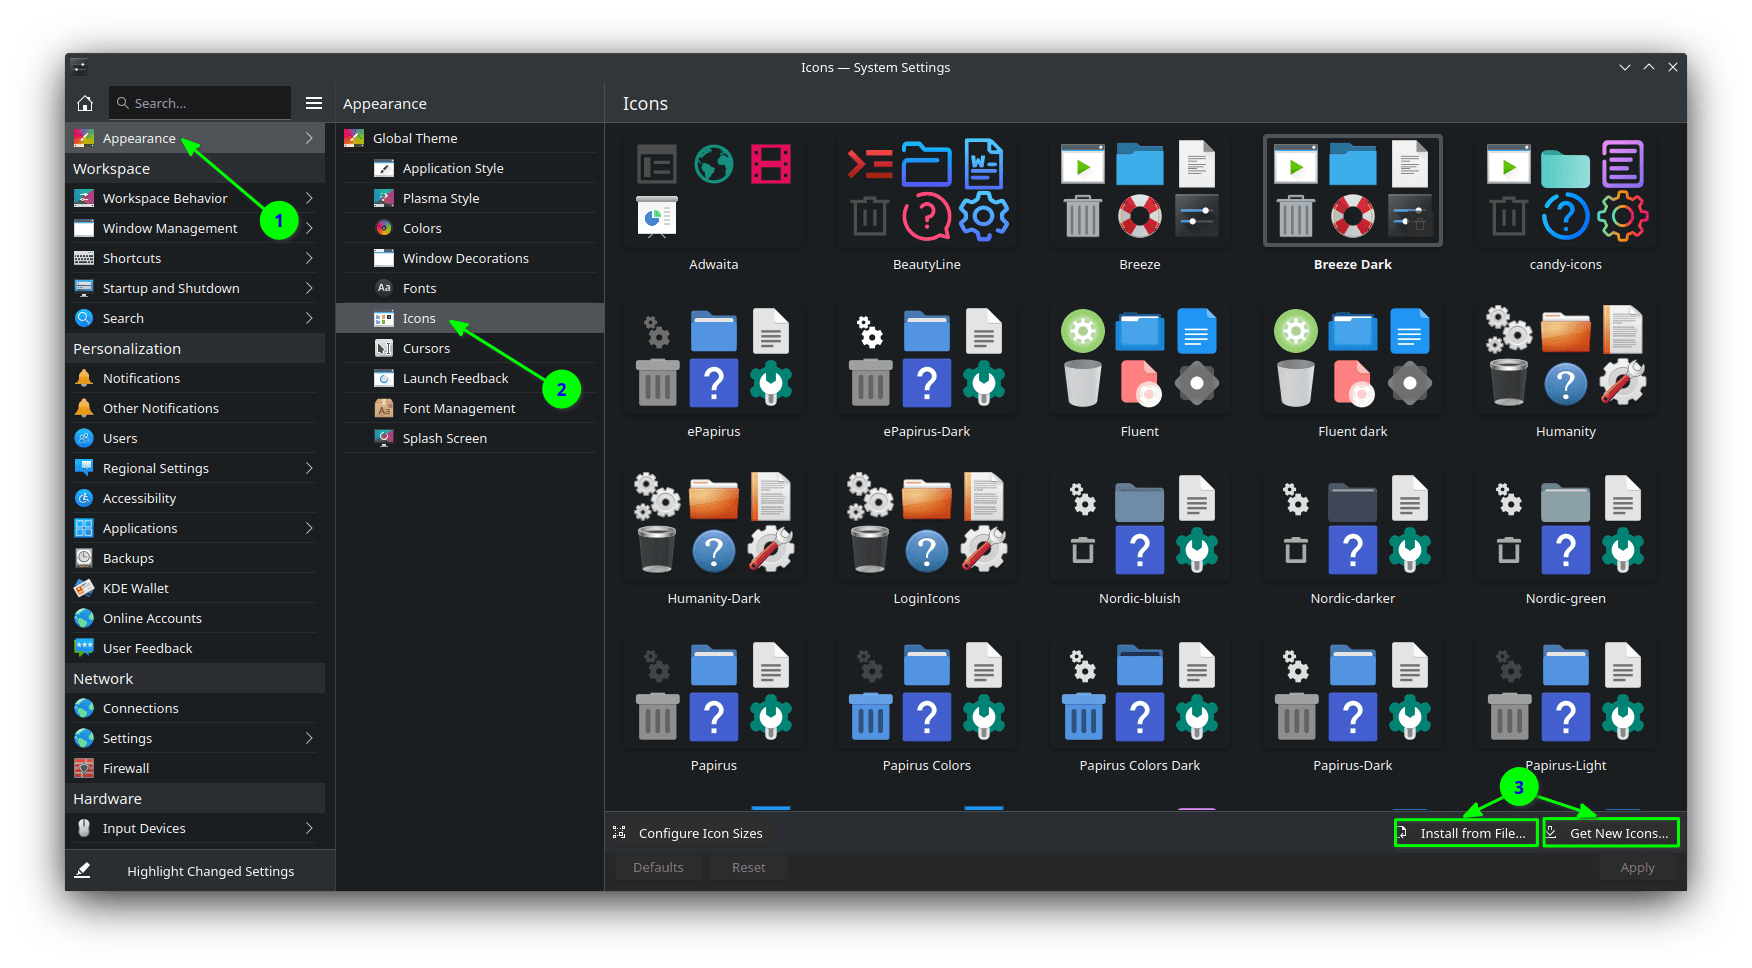This screenshot has width=1752, height=968.
Task: Click the Get New Icons button
Action: click(1610, 832)
